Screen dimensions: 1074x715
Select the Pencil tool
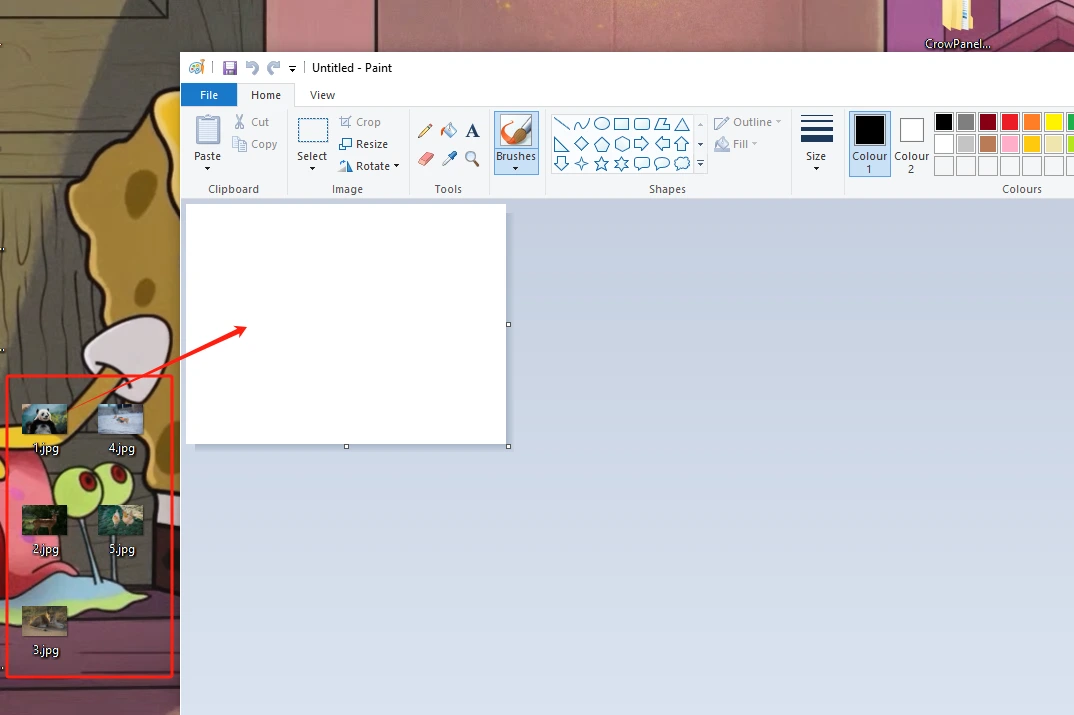point(425,131)
